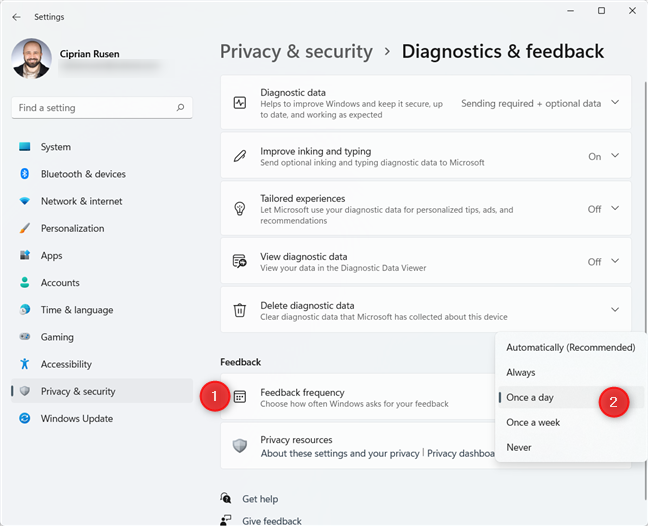The width and height of the screenshot is (648, 526).
Task: Go to Gaming settings
Action: click(x=102, y=337)
